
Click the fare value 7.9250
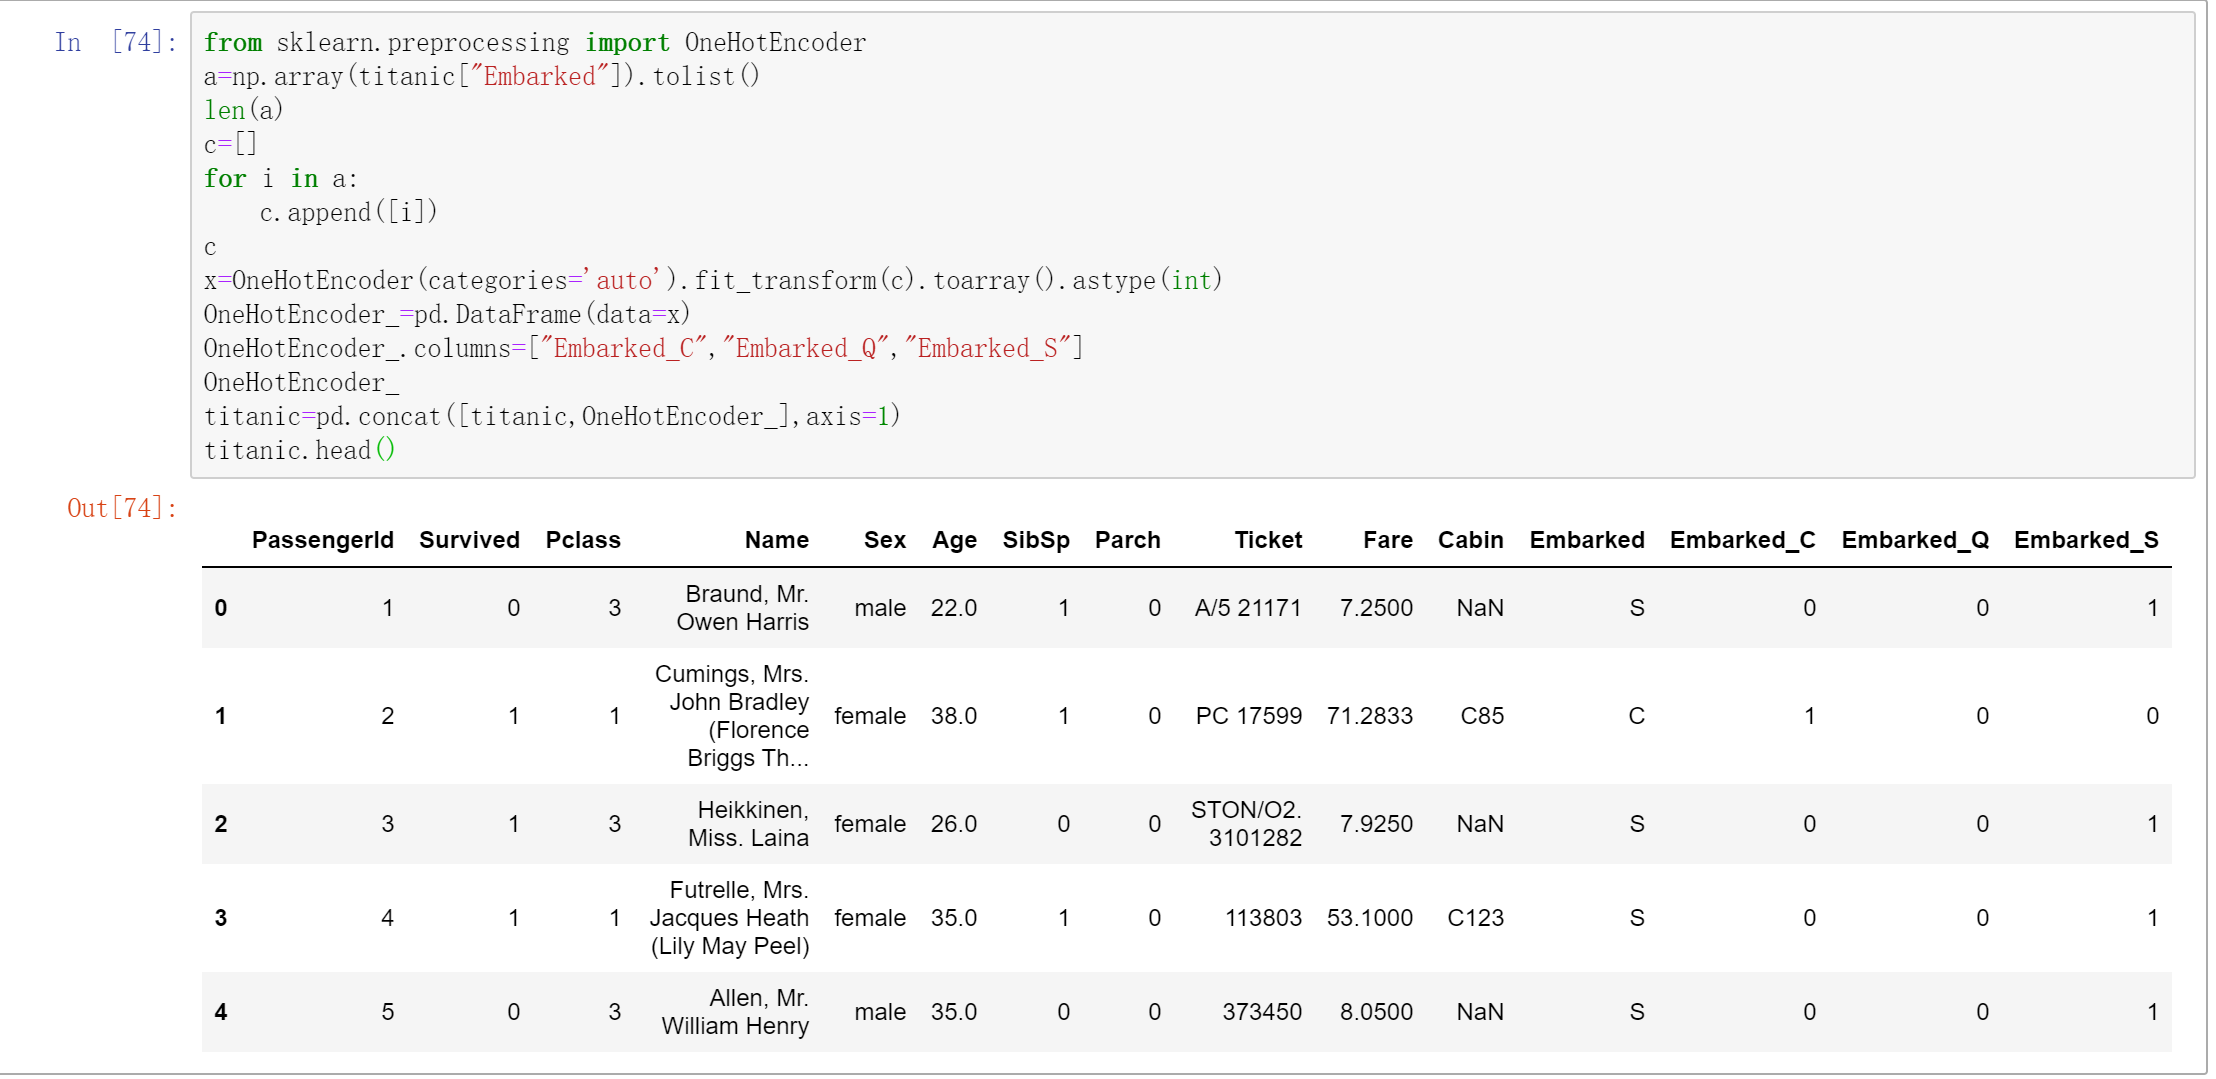1376,824
